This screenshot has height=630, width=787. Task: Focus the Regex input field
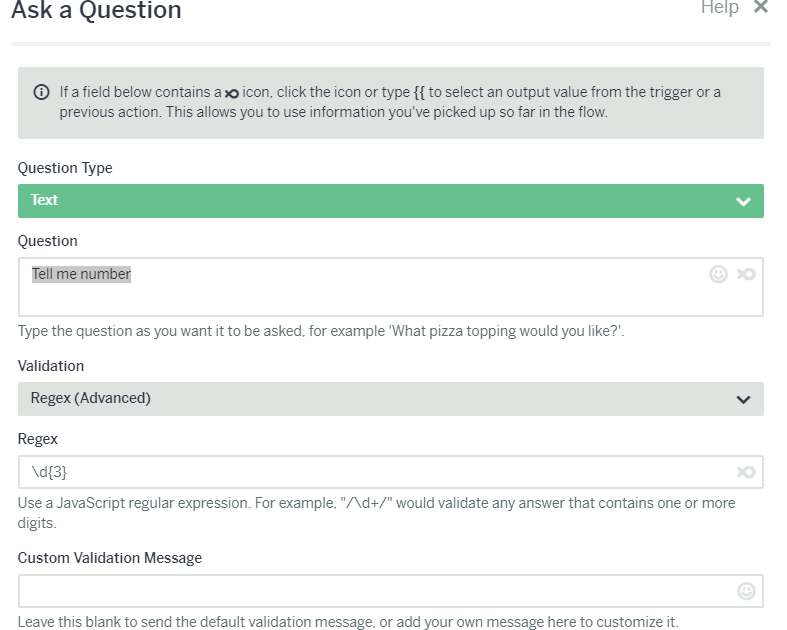click(390, 472)
